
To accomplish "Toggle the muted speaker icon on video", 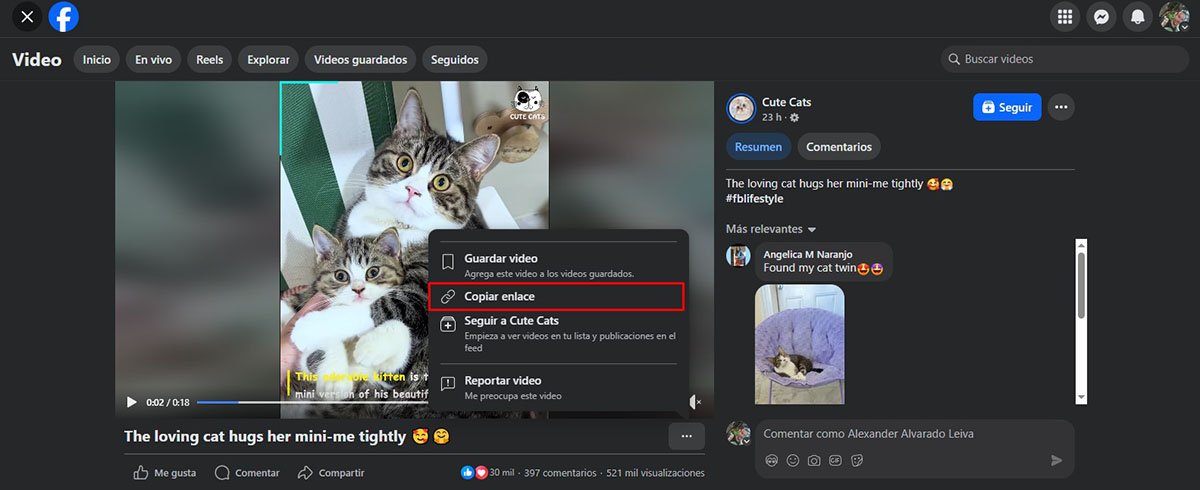I will click(696, 402).
